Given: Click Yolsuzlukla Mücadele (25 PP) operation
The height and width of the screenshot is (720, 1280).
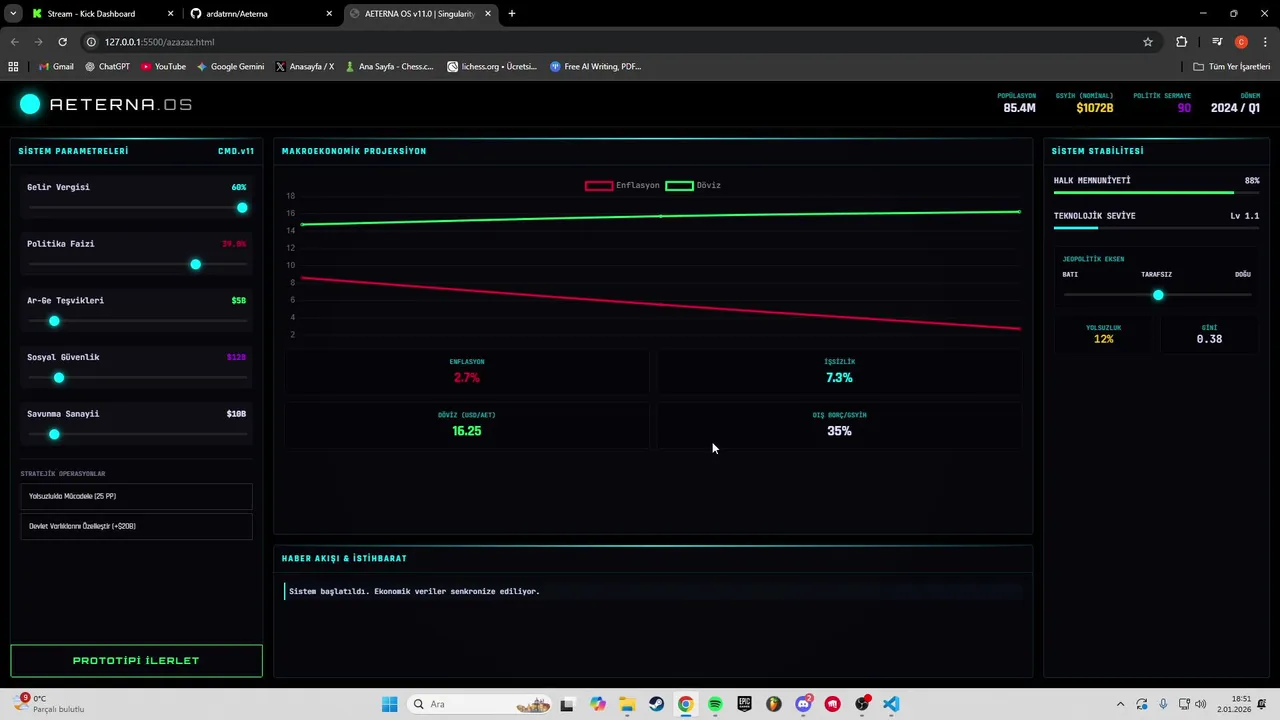Looking at the screenshot, I should click(x=136, y=496).
